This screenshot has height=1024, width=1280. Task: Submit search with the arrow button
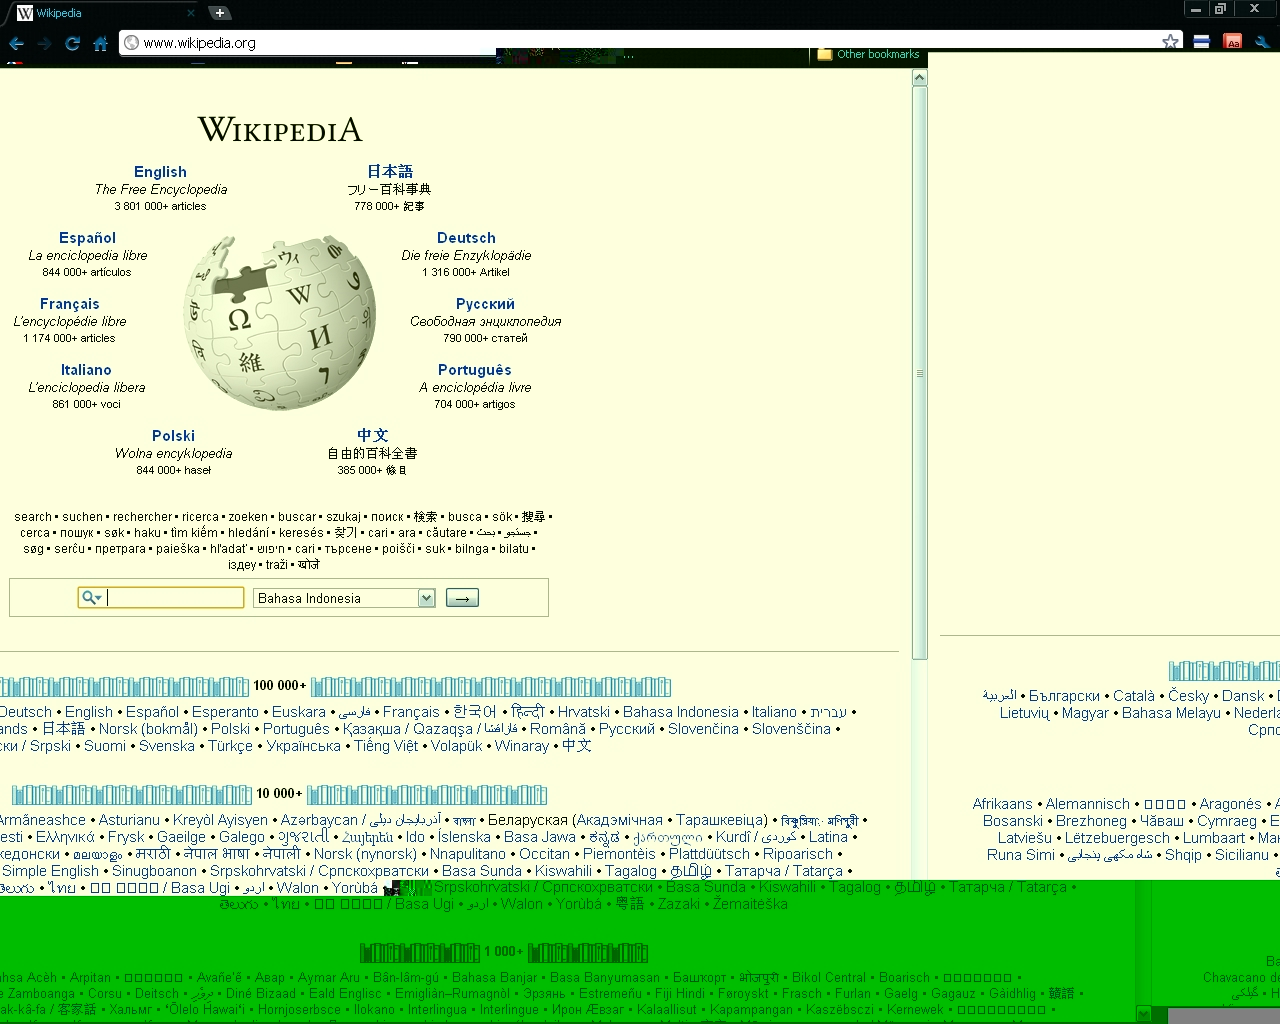(462, 598)
